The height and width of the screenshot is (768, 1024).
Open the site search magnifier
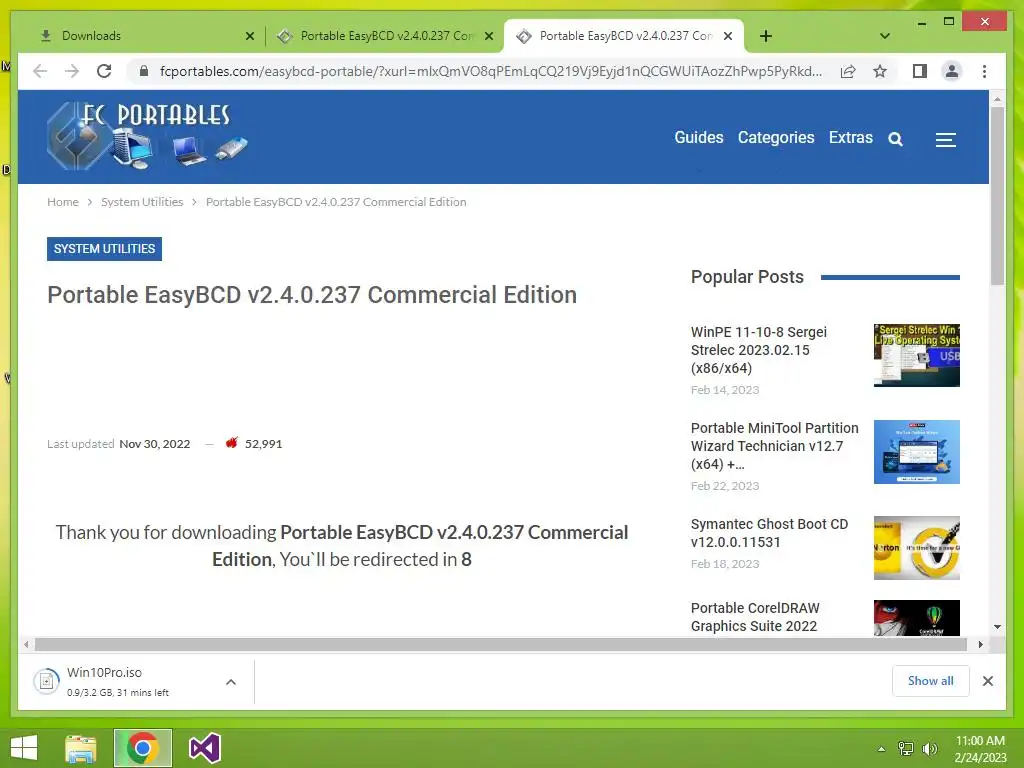click(x=895, y=139)
